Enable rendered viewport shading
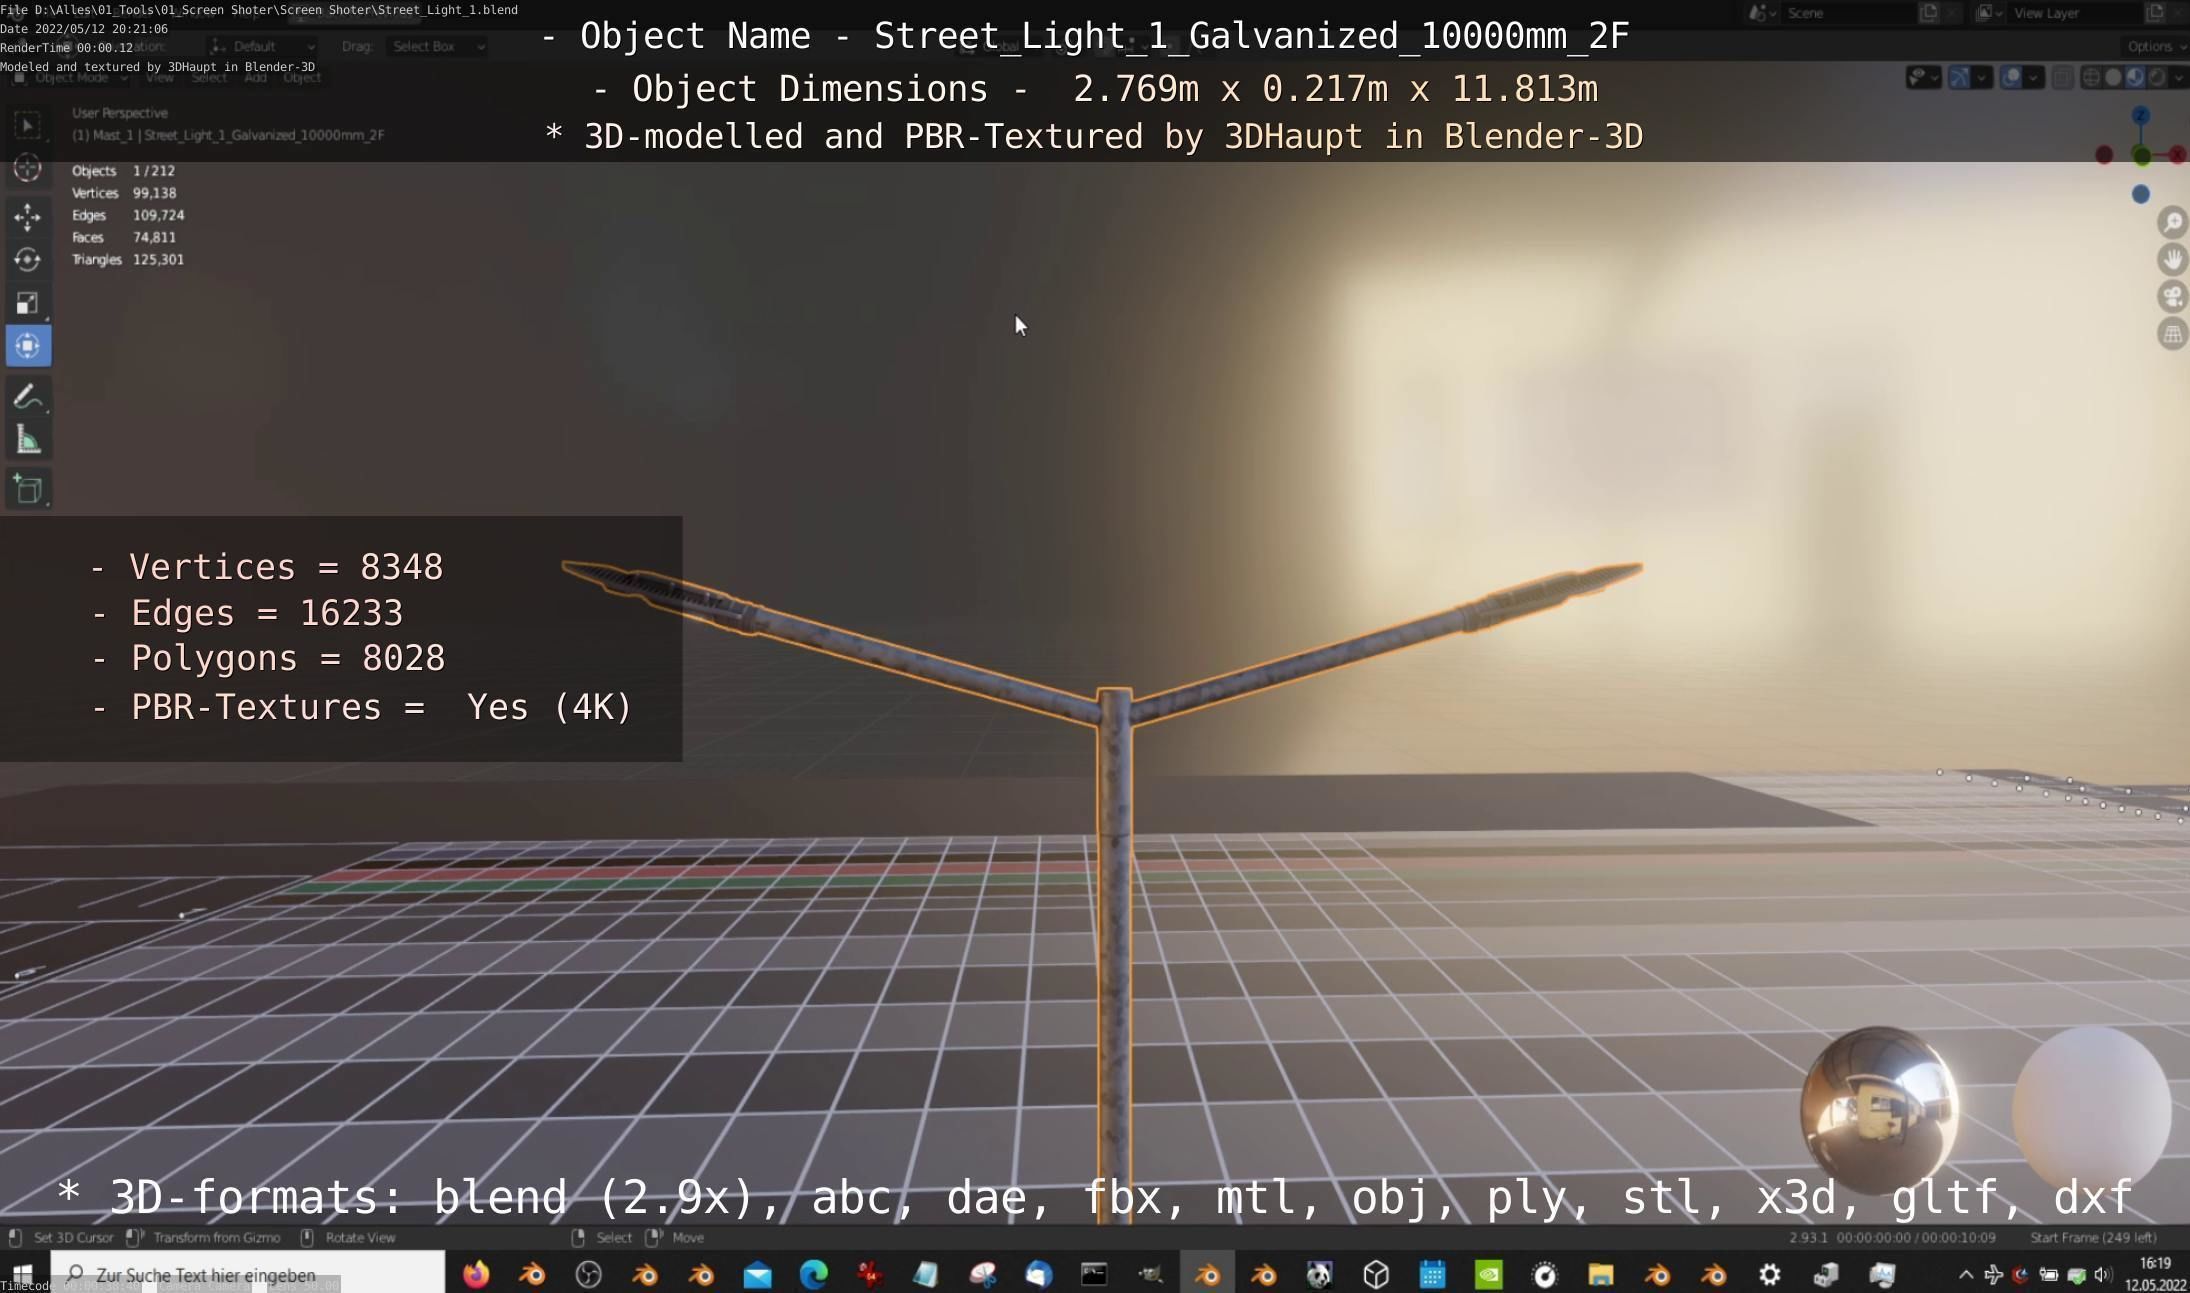2190x1293 pixels. pos(2156,78)
